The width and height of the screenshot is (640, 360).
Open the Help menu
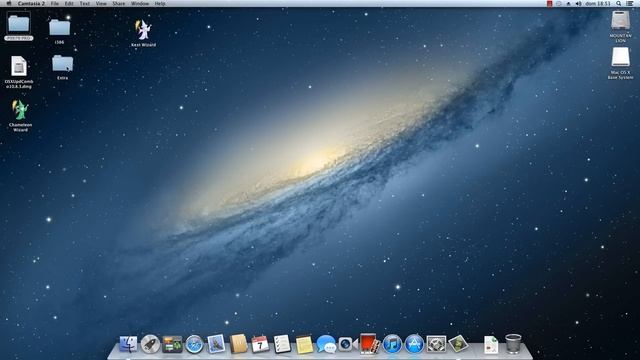click(160, 3)
